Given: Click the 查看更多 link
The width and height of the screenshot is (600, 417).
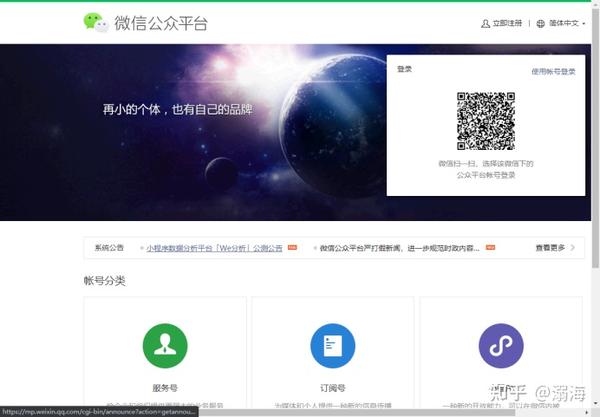Looking at the screenshot, I should (550, 248).
